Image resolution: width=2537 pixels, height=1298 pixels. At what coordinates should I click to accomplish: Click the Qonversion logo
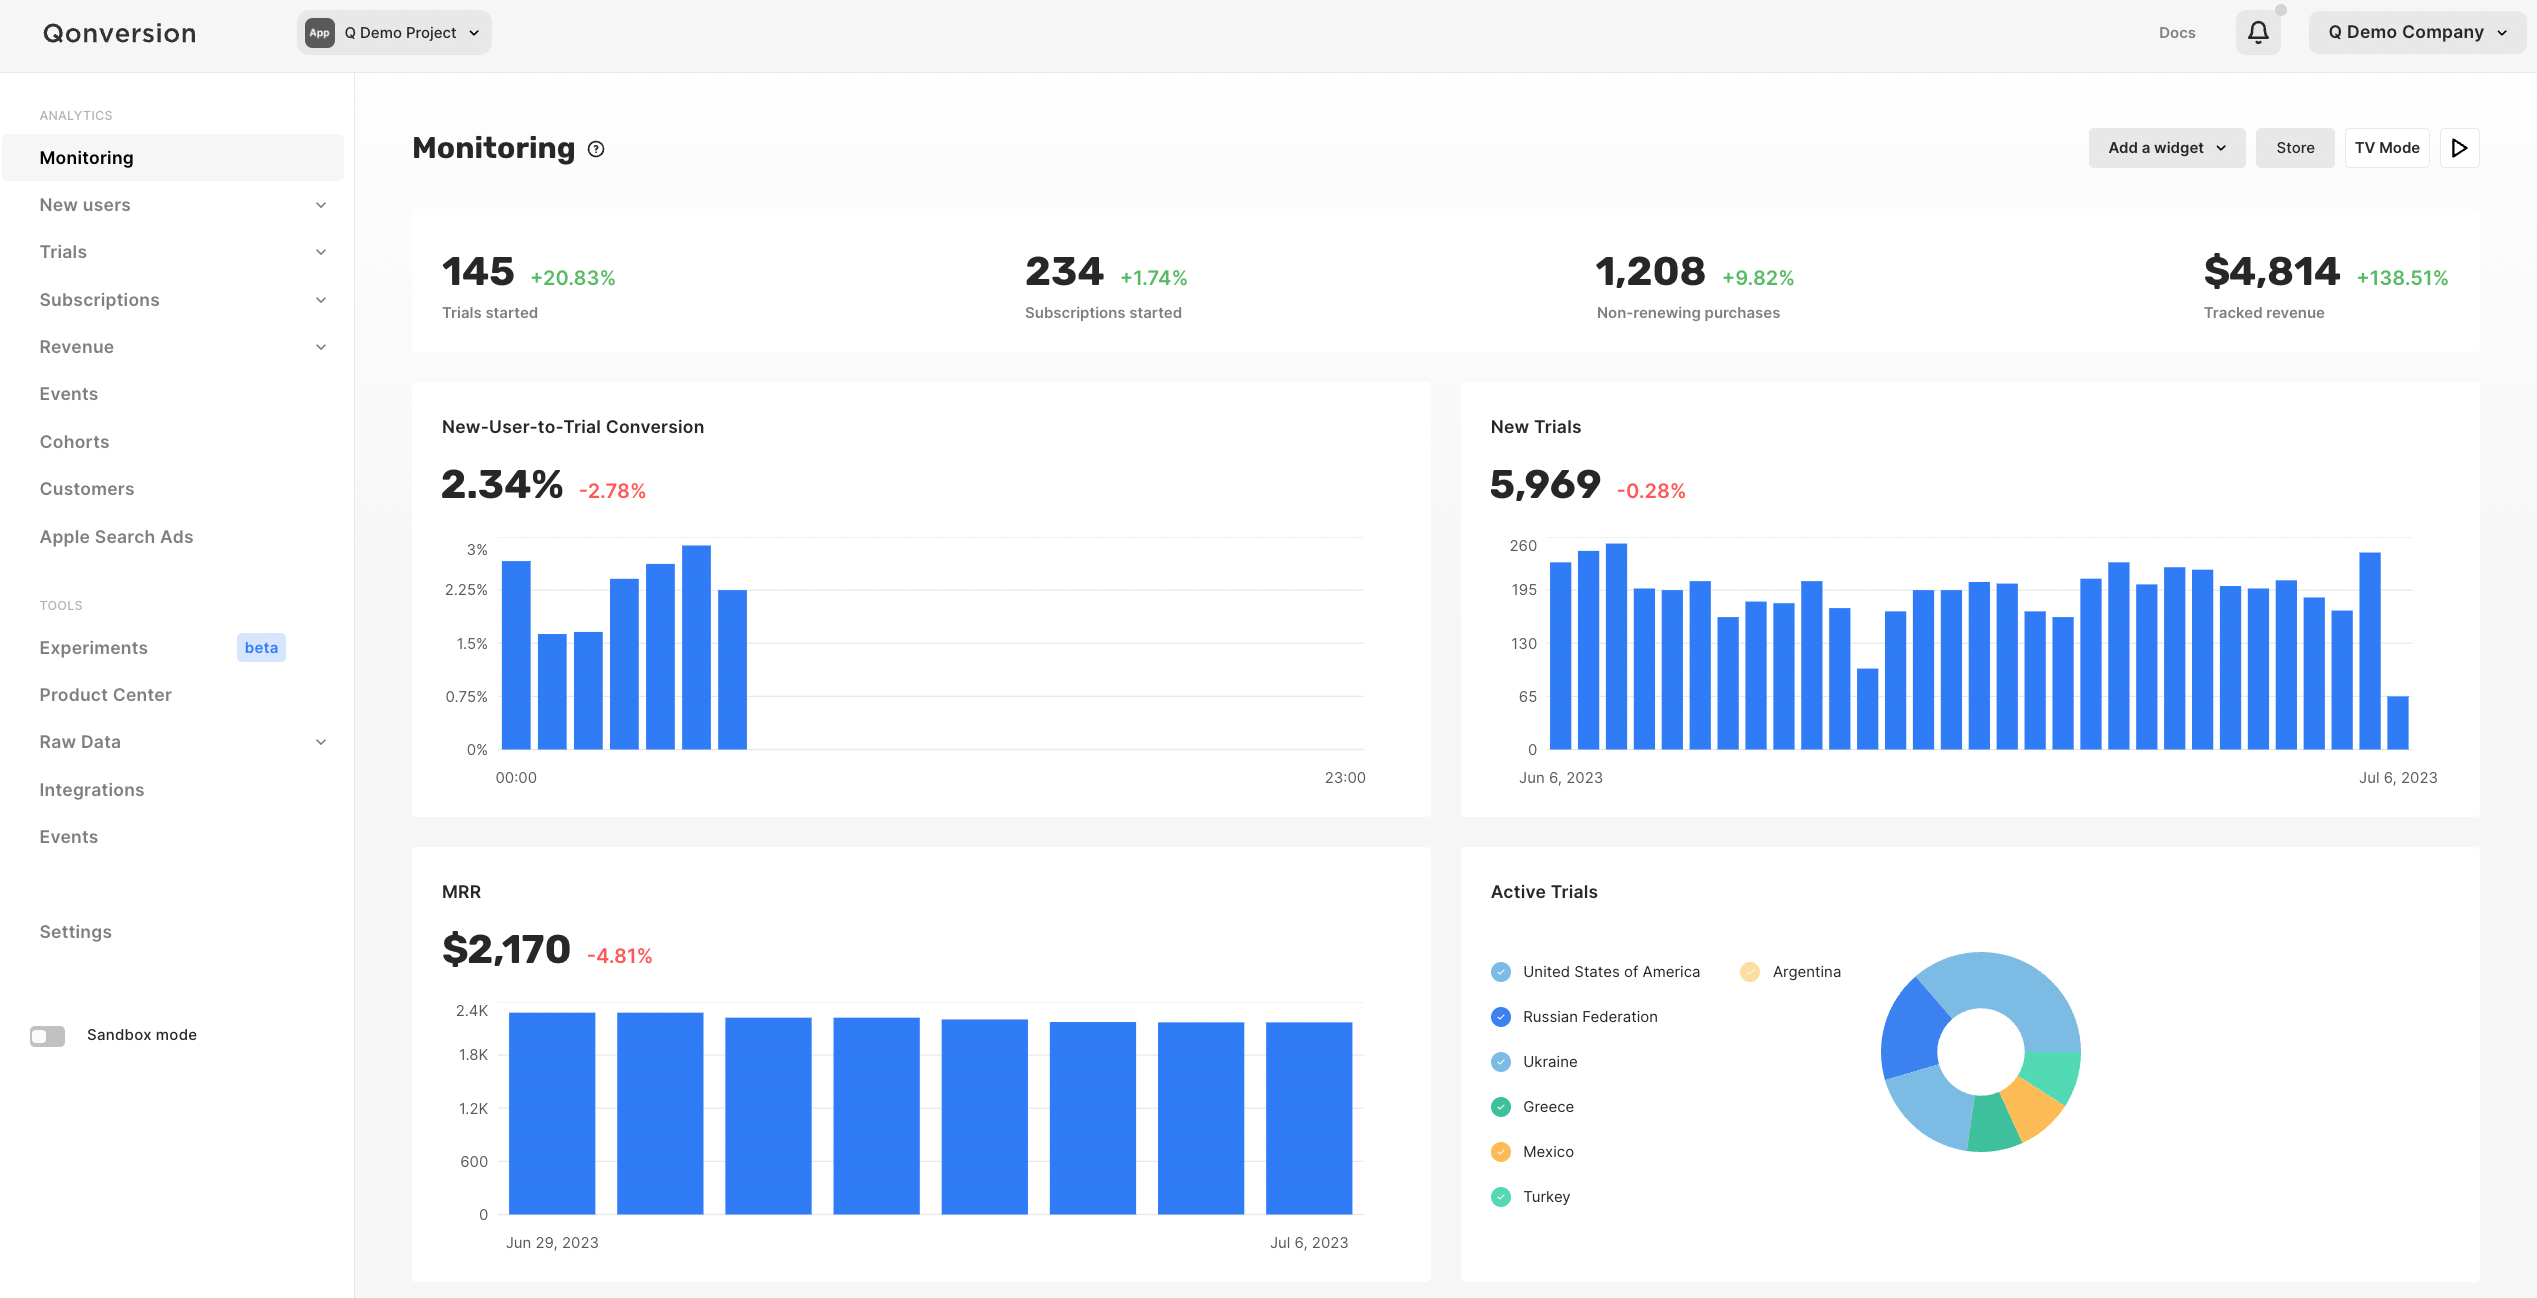pyautogui.click(x=119, y=33)
